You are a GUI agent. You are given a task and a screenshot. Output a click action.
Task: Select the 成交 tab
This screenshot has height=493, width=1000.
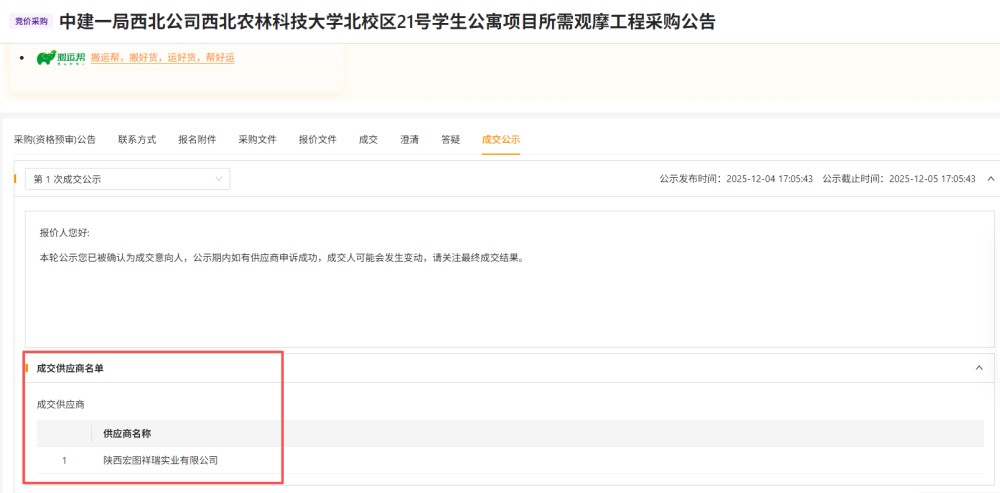point(369,140)
